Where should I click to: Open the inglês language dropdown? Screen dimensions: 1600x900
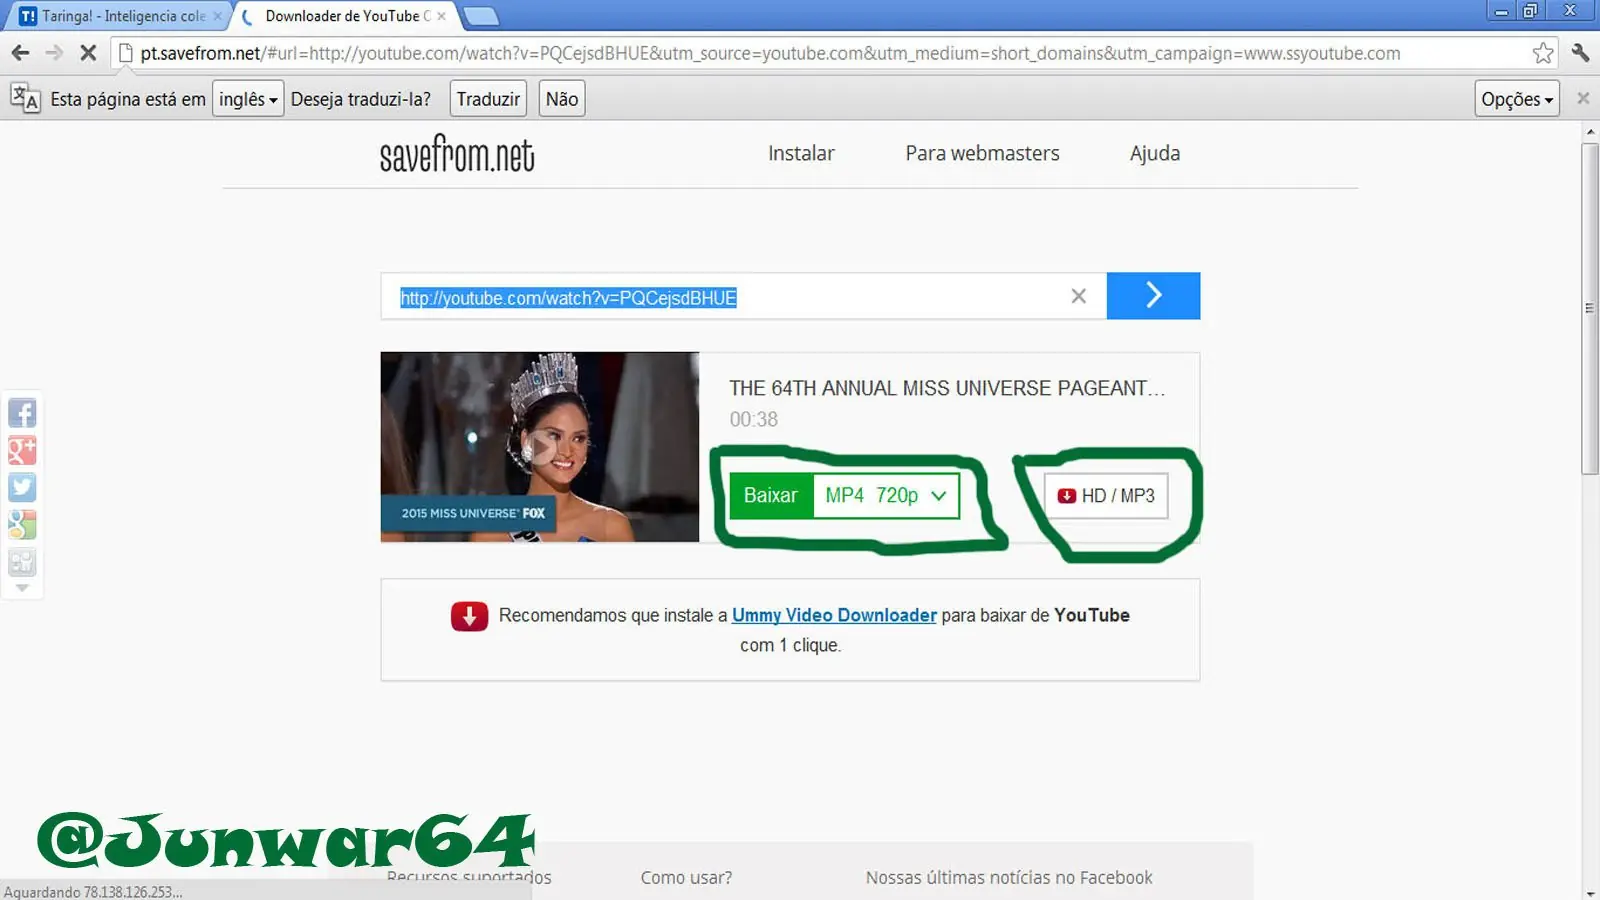tap(248, 99)
